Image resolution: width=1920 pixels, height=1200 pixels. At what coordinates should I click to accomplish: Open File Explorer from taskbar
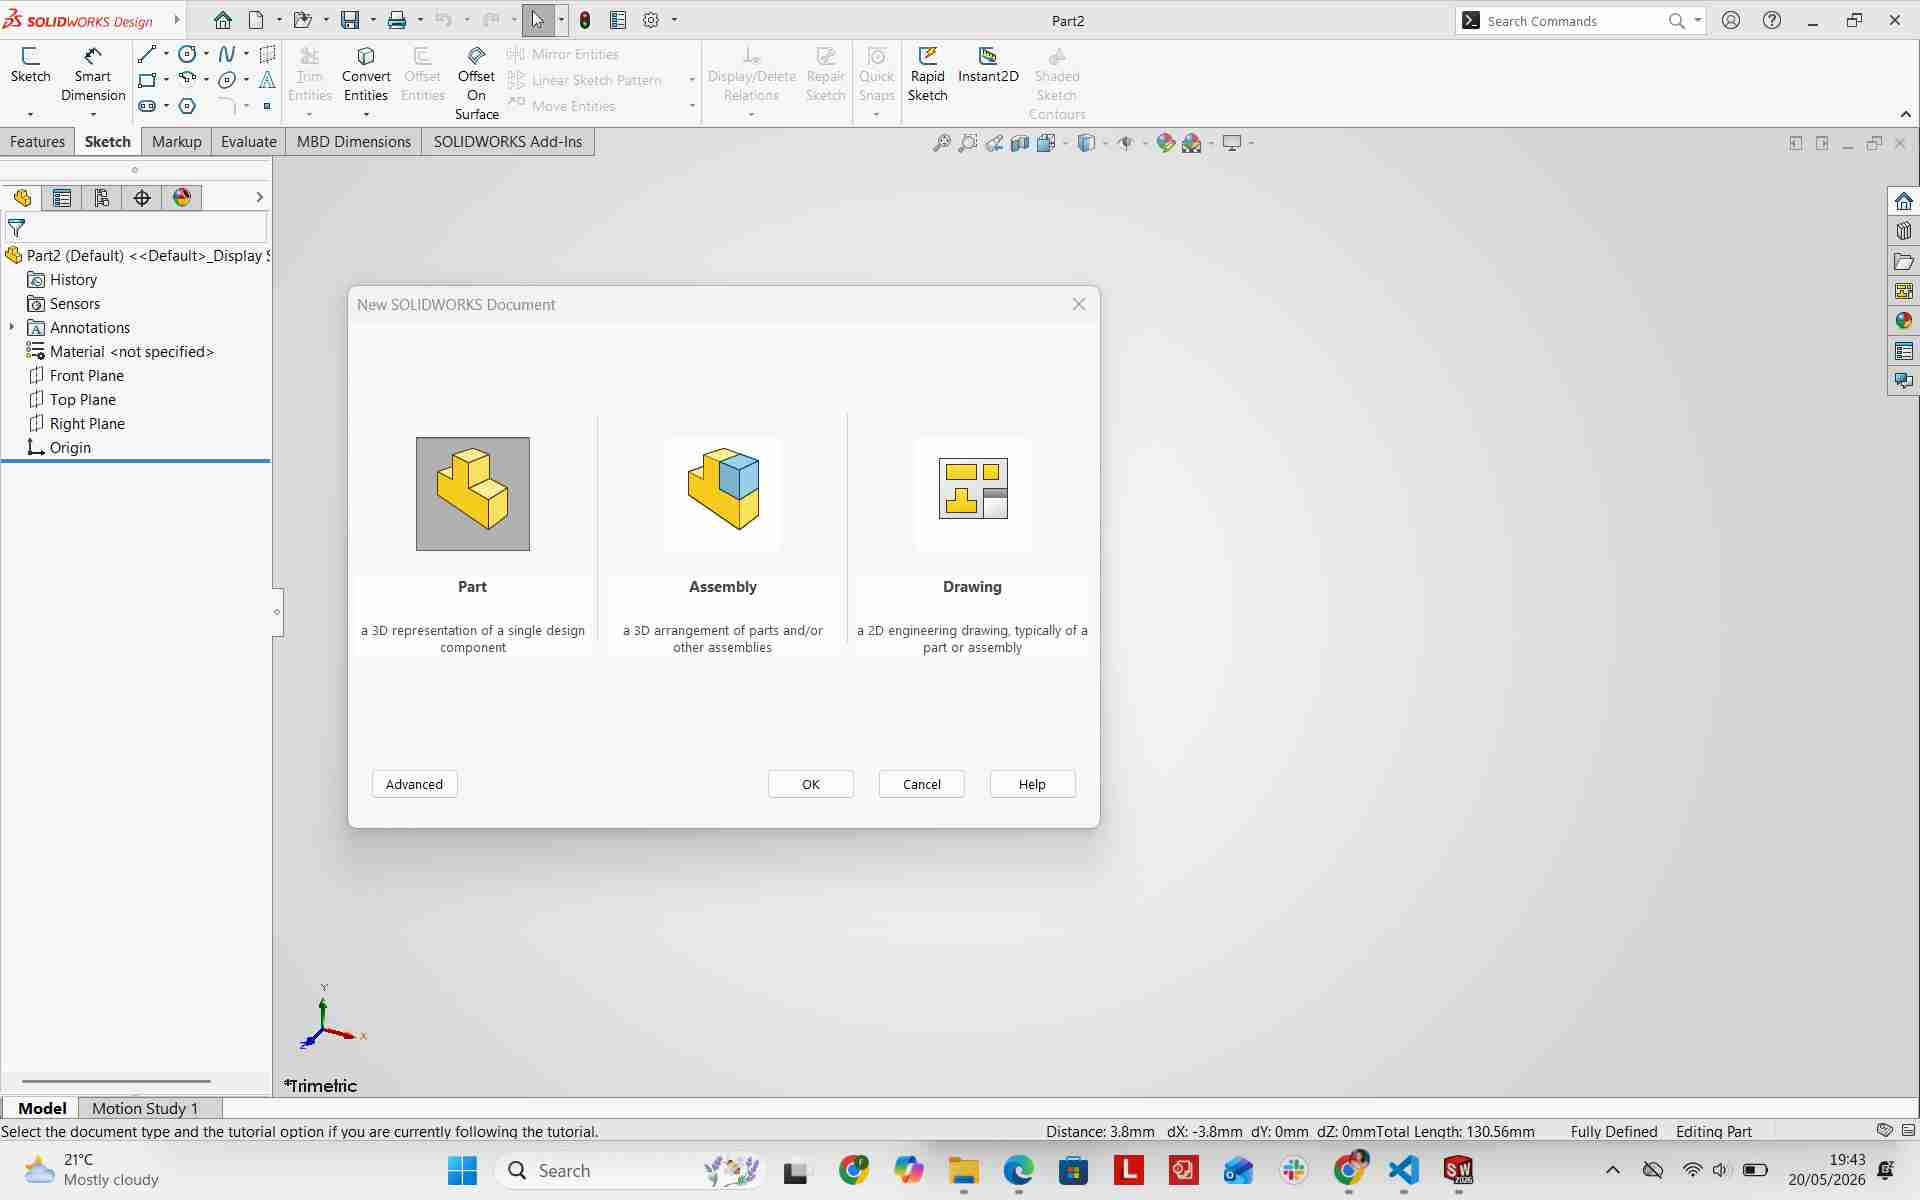tap(963, 1171)
